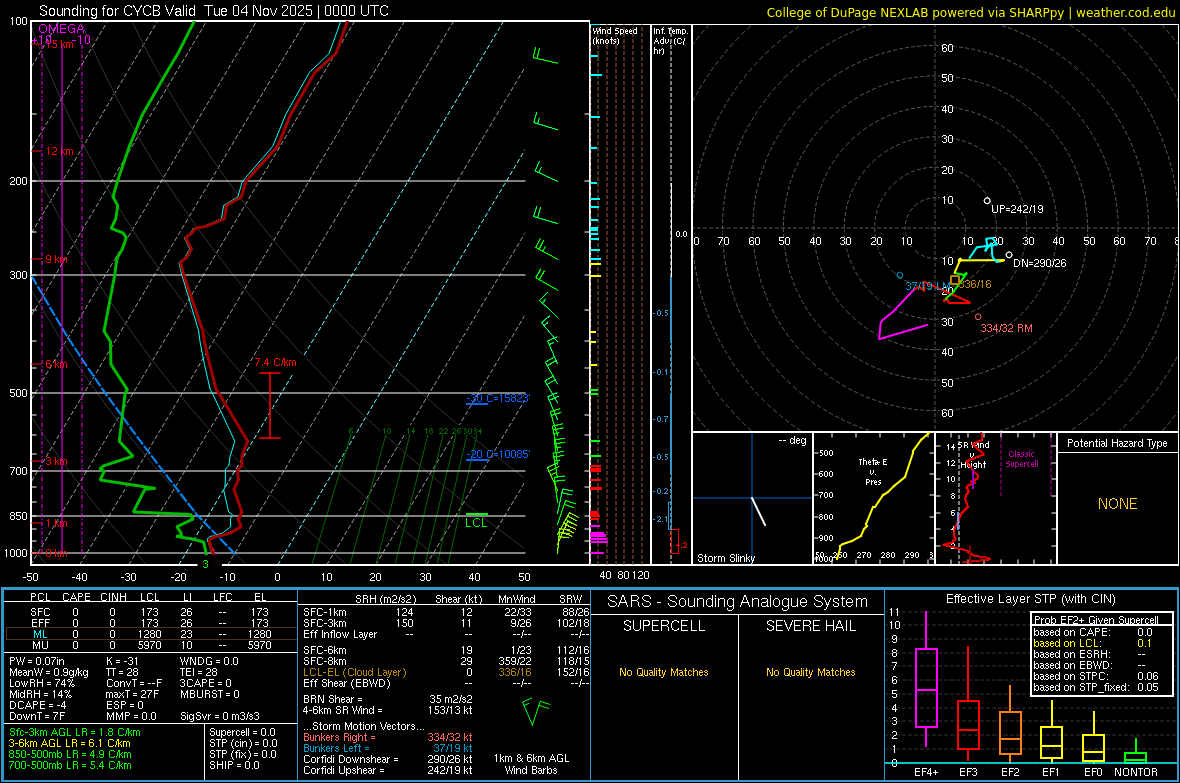Click the Storm Slinky caption
1180x783 pixels.
[725, 558]
